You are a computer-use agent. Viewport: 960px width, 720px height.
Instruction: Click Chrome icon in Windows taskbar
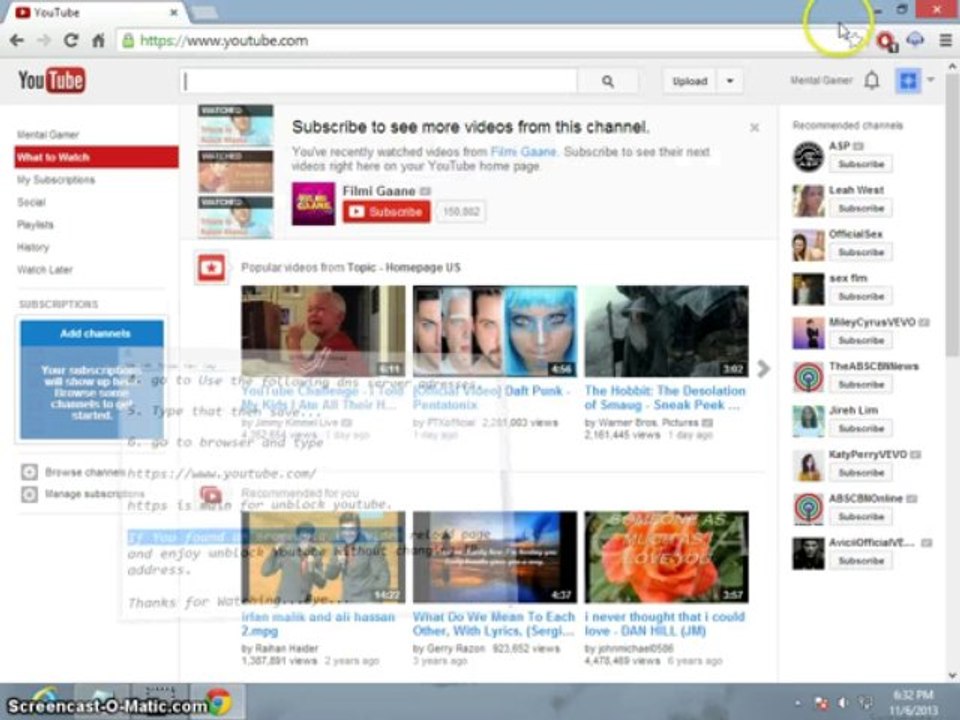(219, 702)
